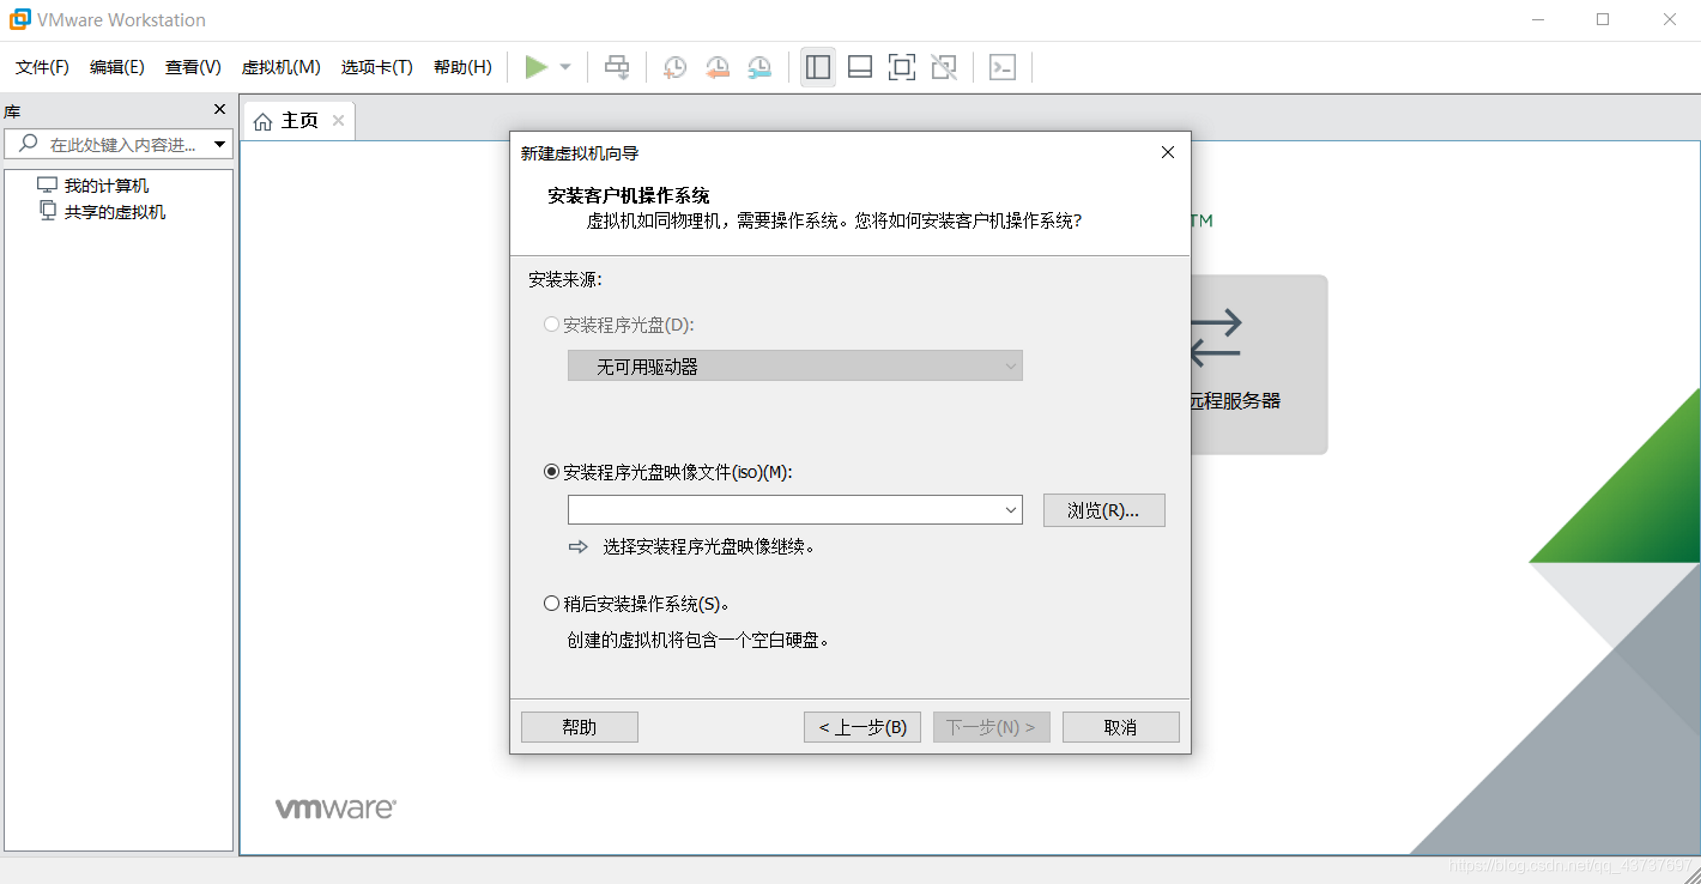
Task: Select 稍后安装操作系统(S) radio button
Action: [x=551, y=603]
